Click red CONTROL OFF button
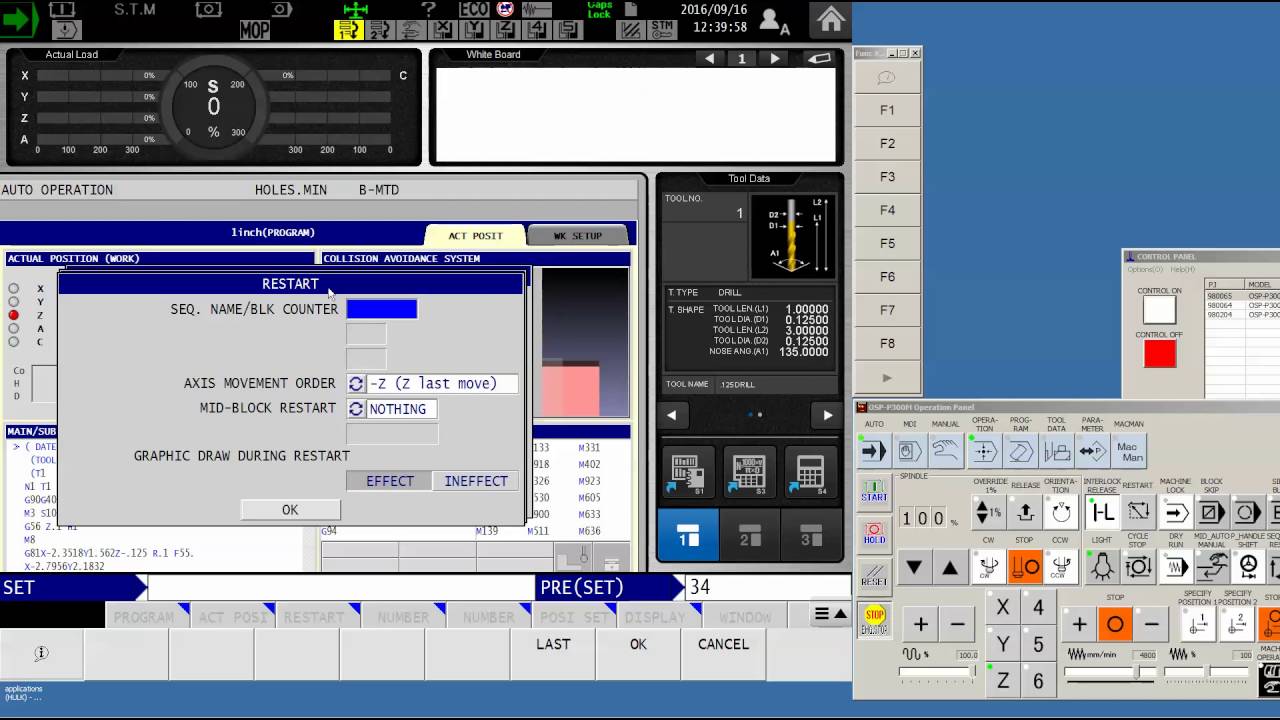This screenshot has width=1280, height=720. point(1160,354)
